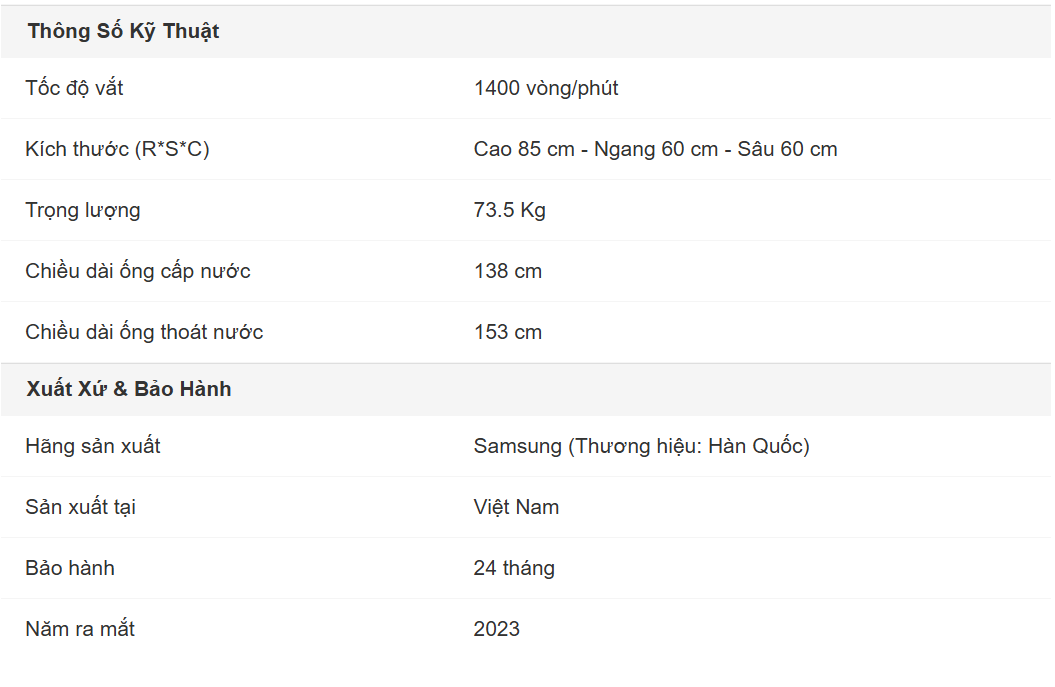
Task: Select the "Chiều dài ống cấp nước" label
Action: (x=138, y=271)
